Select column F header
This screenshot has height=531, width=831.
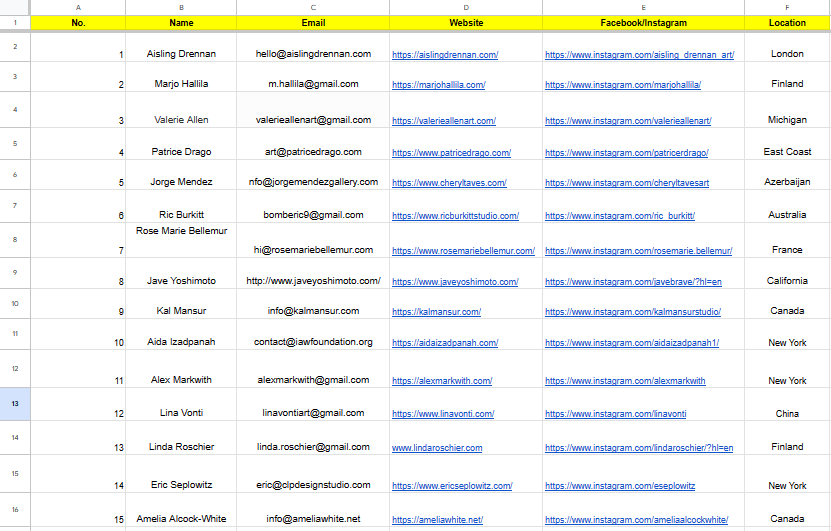(787, 7)
